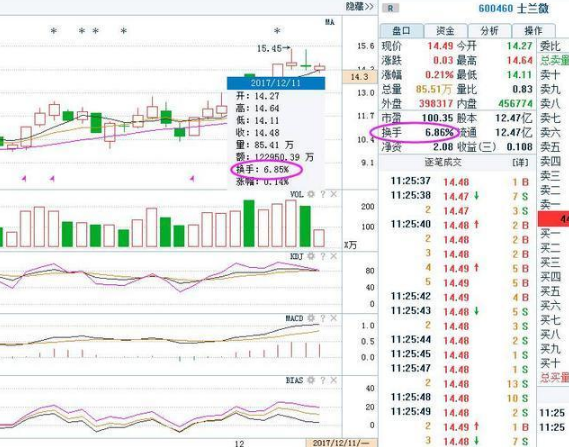Click the 14.3 price label on axis
569x447 pixels.
coord(359,77)
